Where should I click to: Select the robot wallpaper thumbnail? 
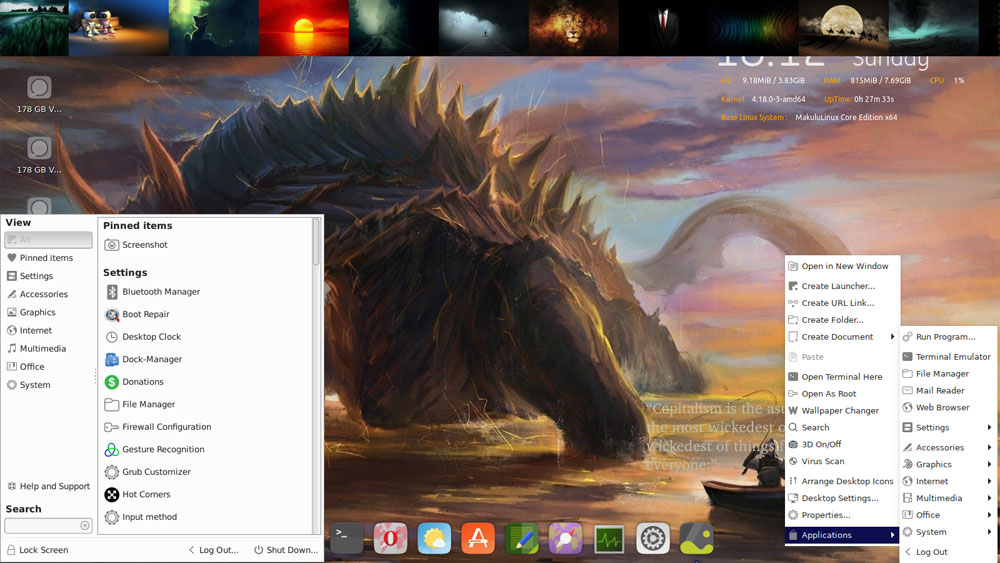(119, 27)
